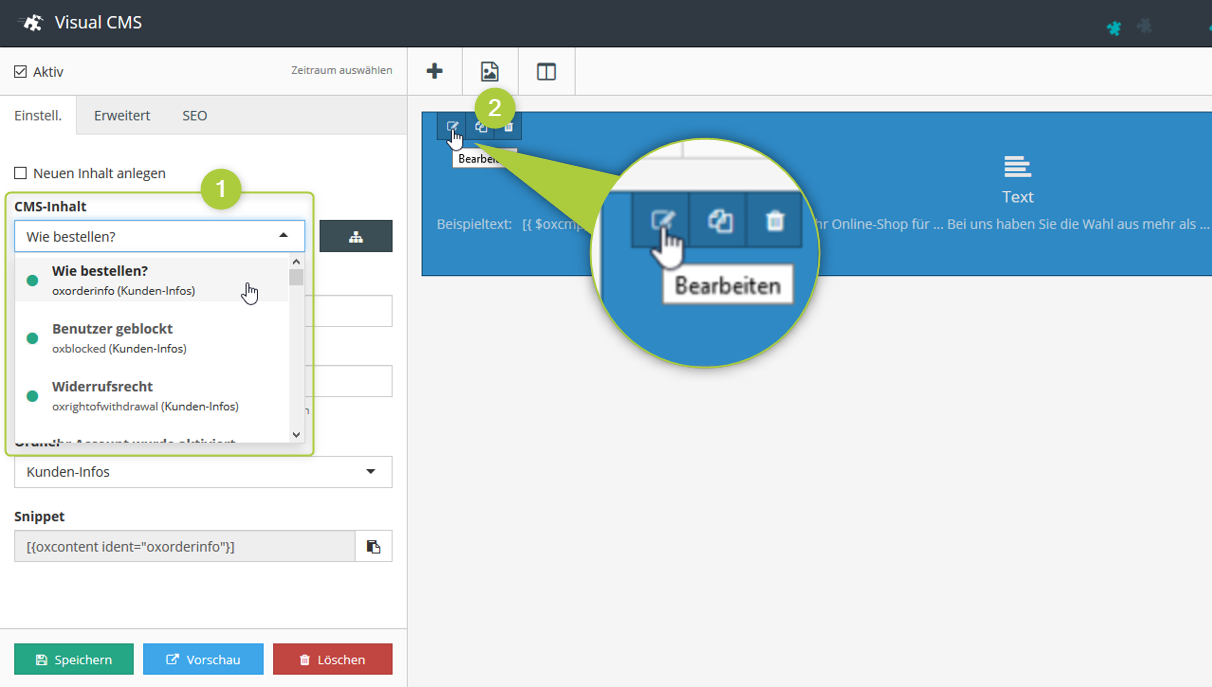1212x687 pixels.
Task: Click the oxrightofwithdrawal (Kunden-Infos) subtitle
Action: click(145, 407)
